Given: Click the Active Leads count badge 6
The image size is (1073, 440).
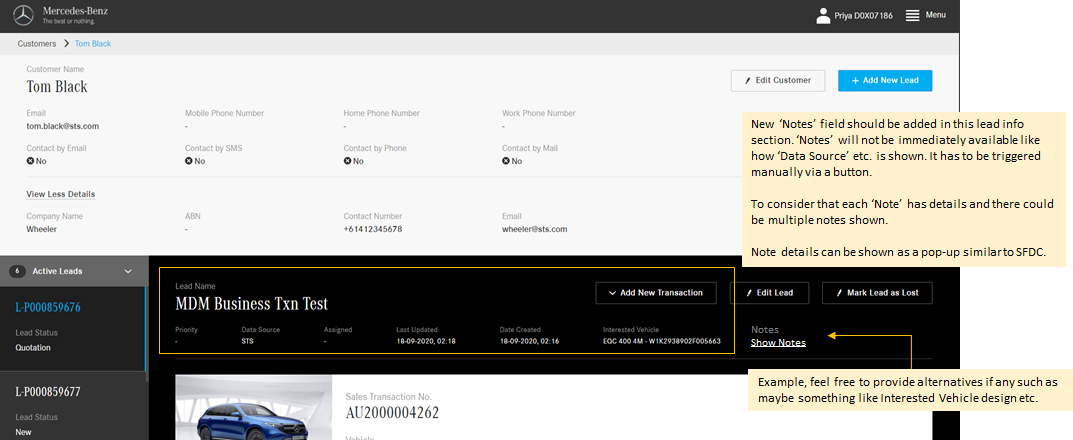Looking at the screenshot, I should pos(17,272).
